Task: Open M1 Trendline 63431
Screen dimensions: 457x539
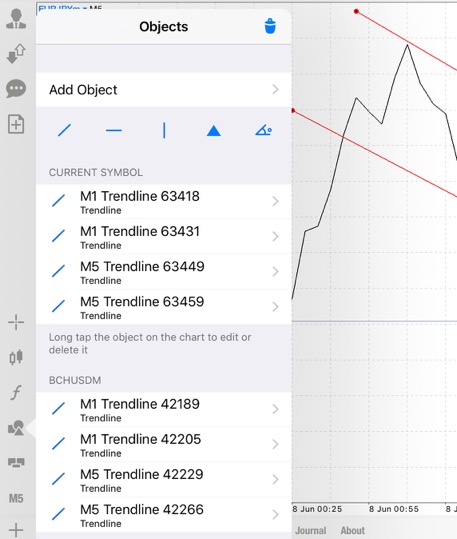Action: click(x=164, y=236)
